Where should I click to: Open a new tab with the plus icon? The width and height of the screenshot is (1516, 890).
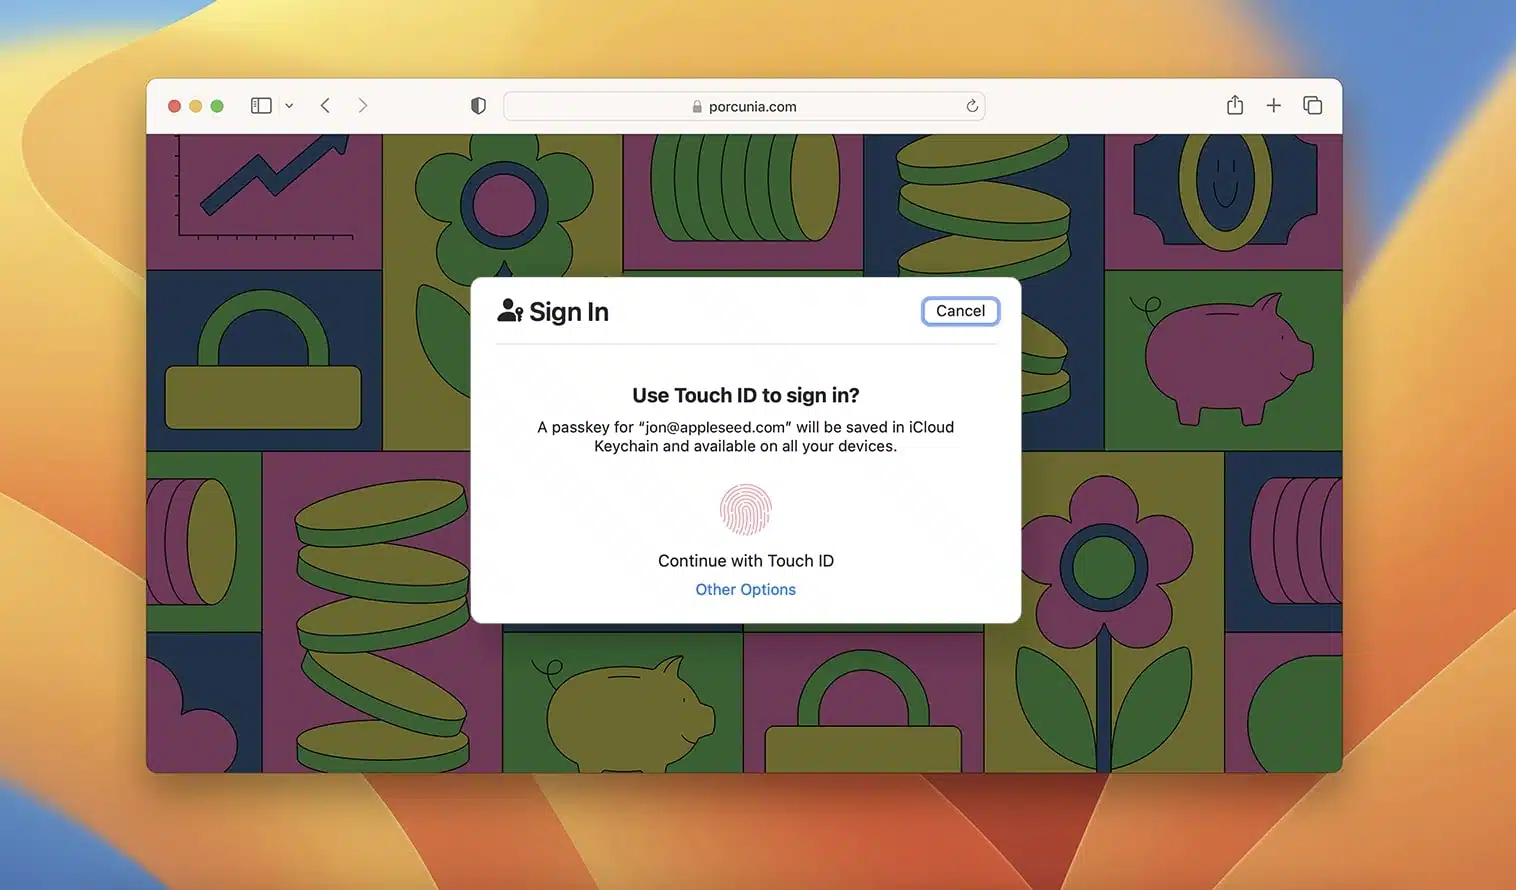tap(1273, 106)
